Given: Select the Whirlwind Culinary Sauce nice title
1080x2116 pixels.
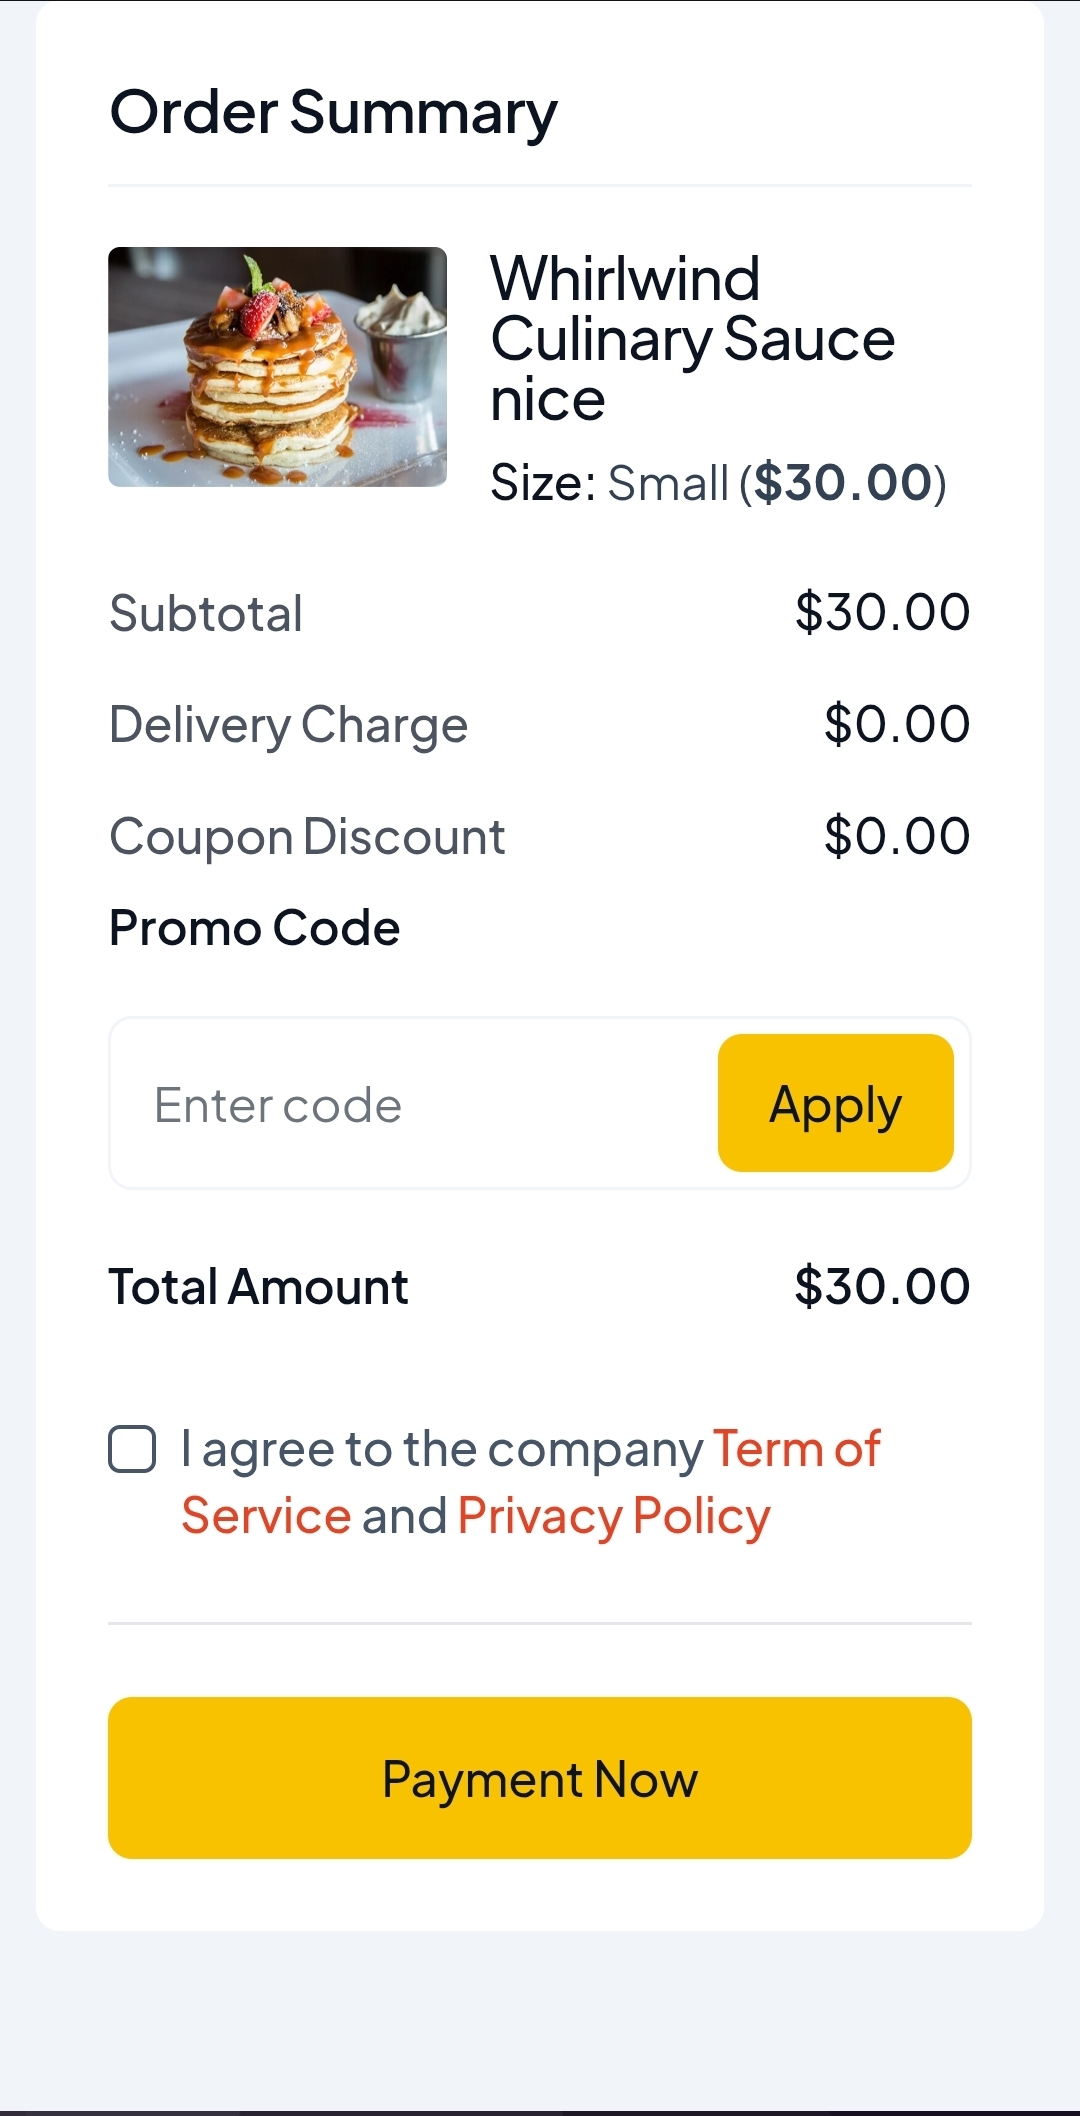Looking at the screenshot, I should pos(692,339).
